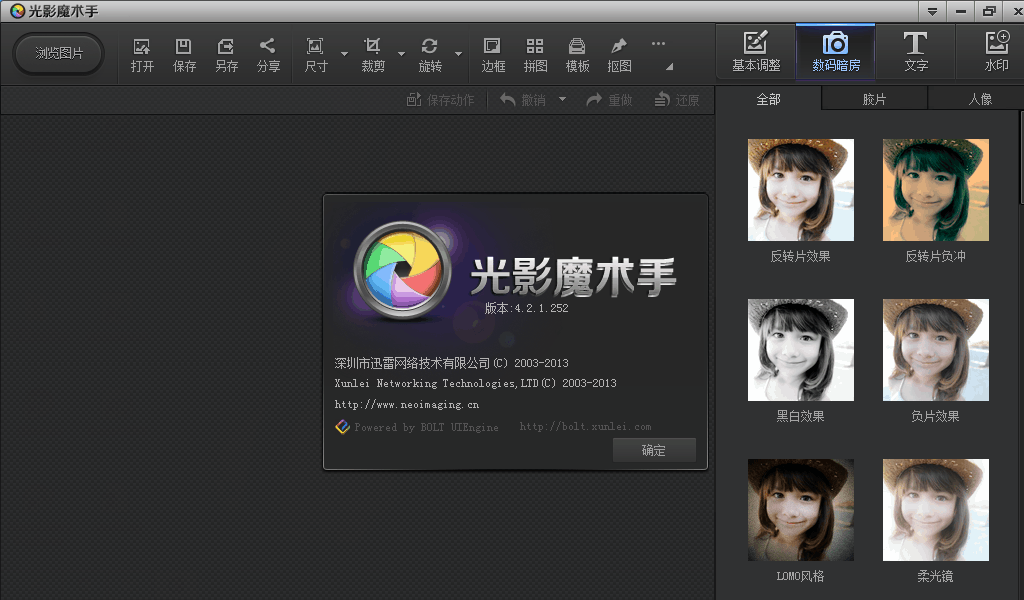Select the 裁剪 crop tool
The height and width of the screenshot is (600, 1024).
373,55
